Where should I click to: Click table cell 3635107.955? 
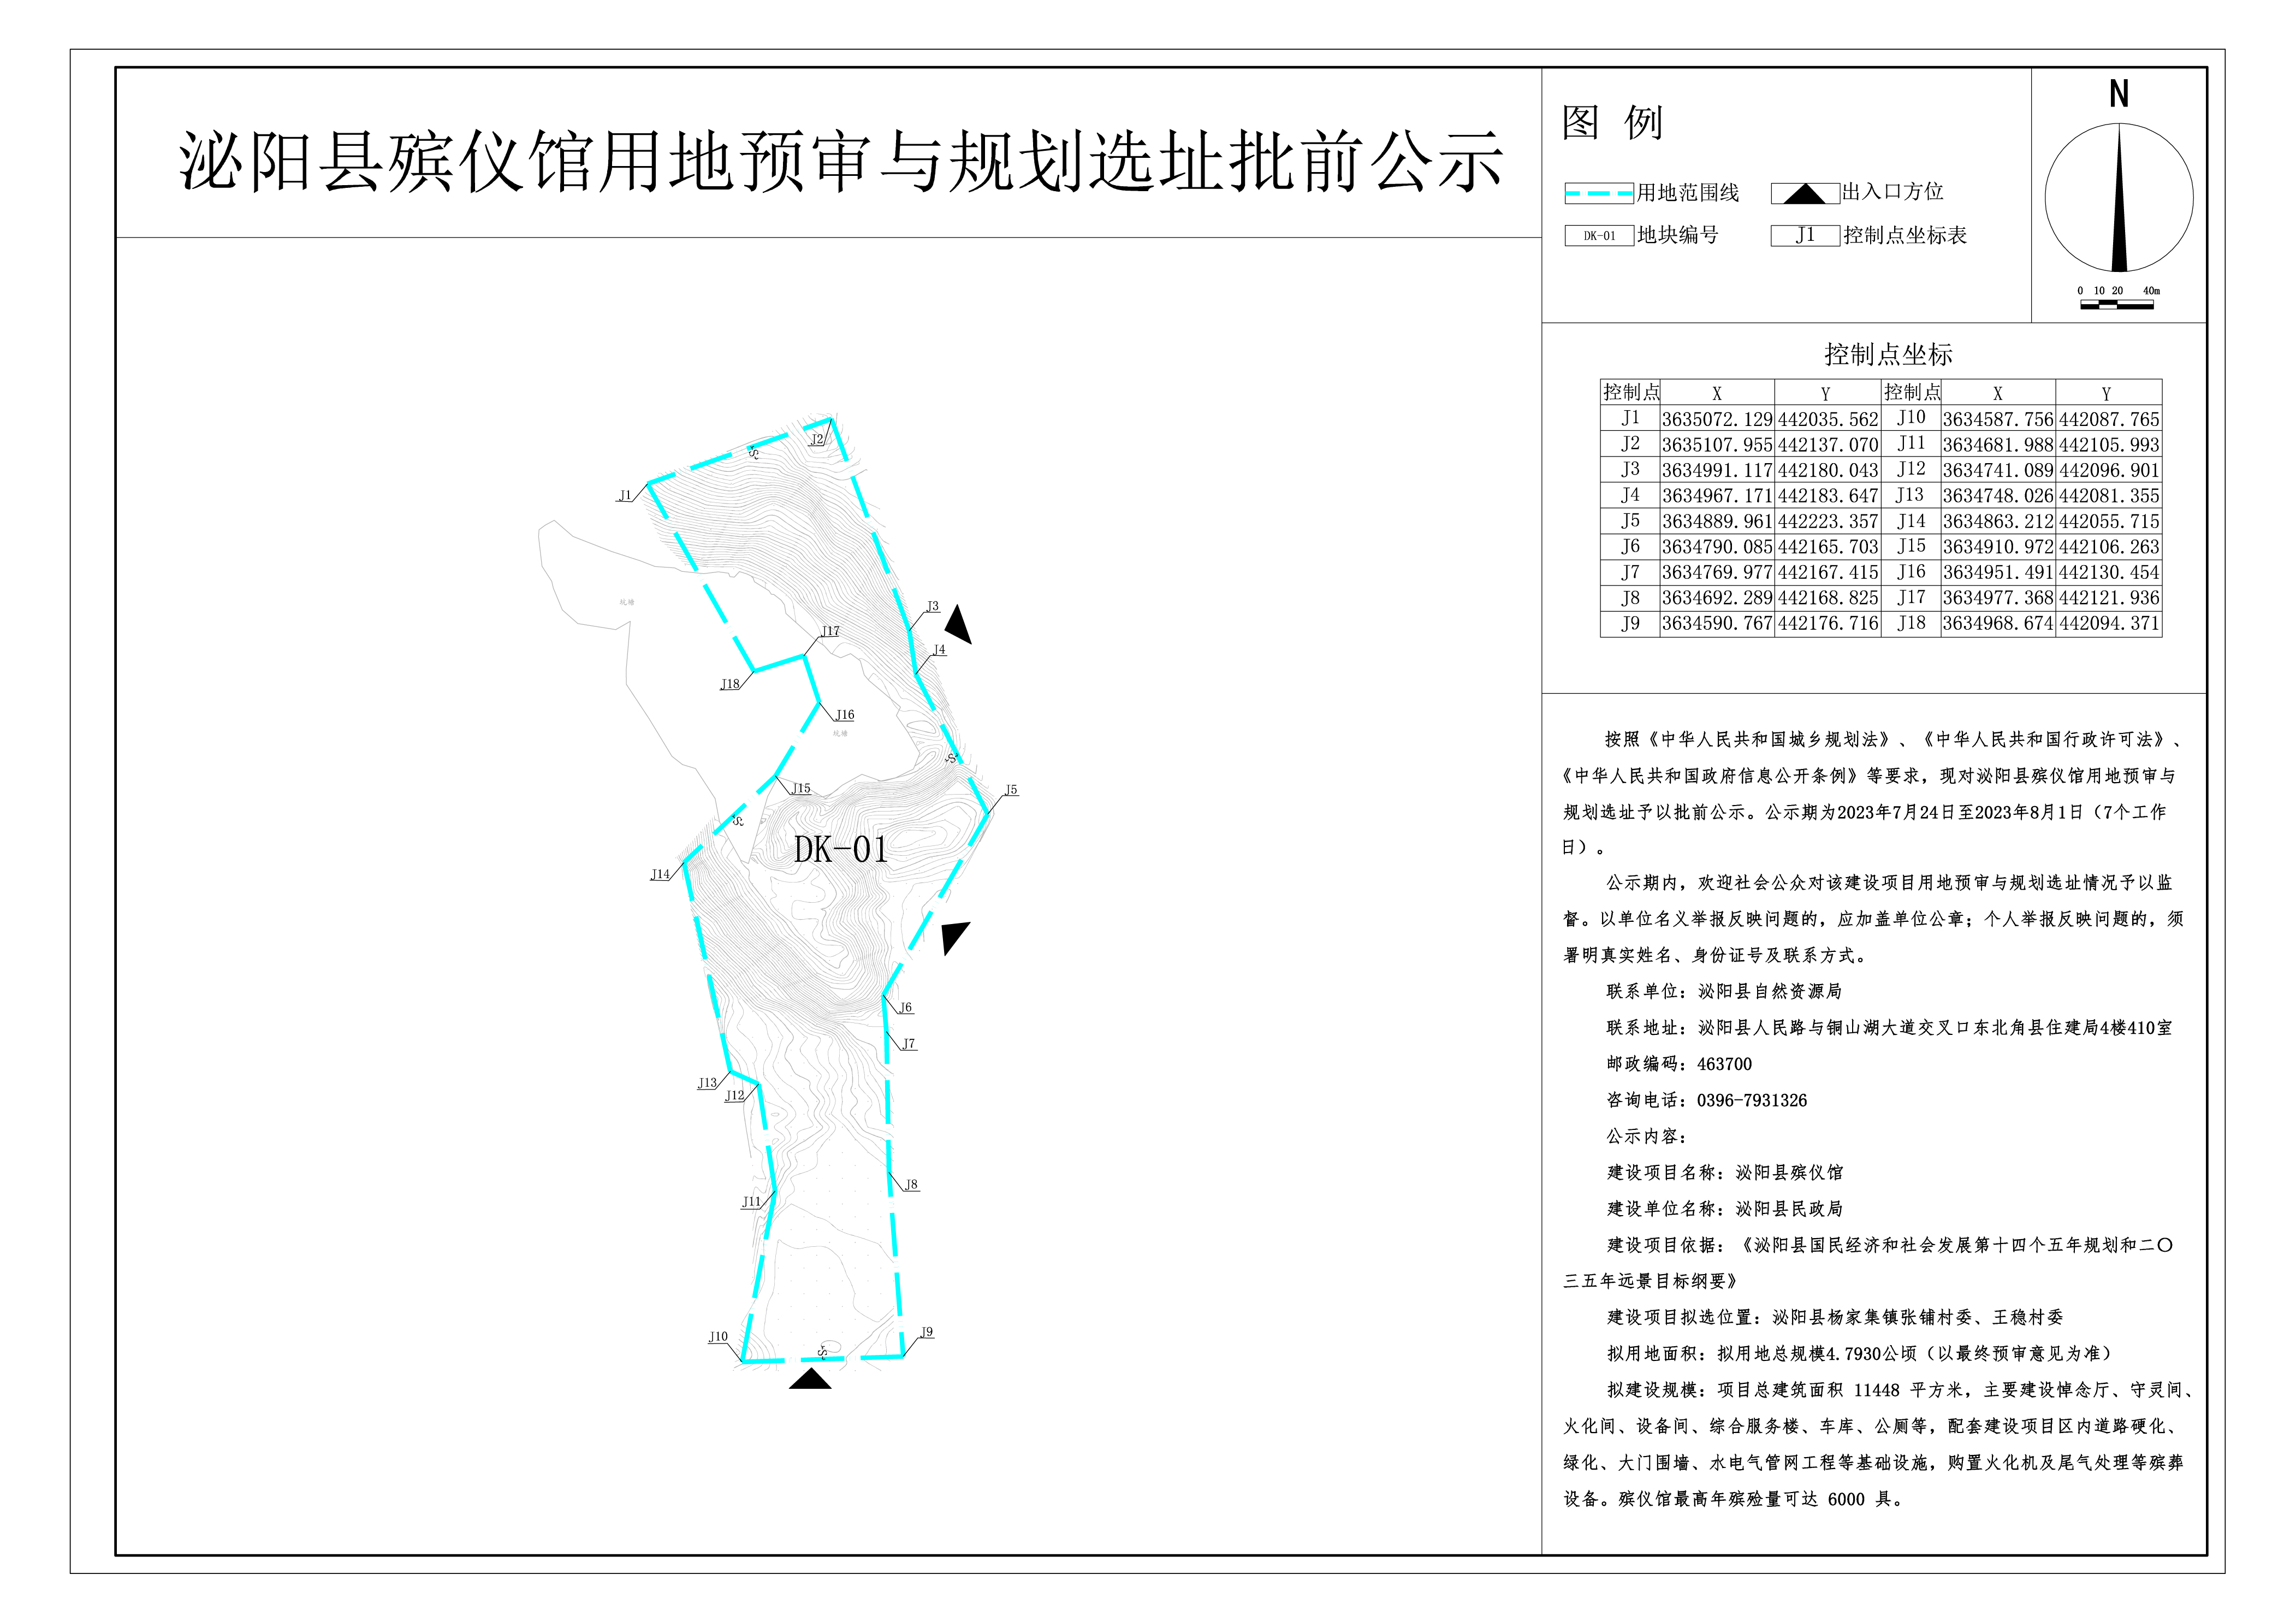click(1717, 445)
